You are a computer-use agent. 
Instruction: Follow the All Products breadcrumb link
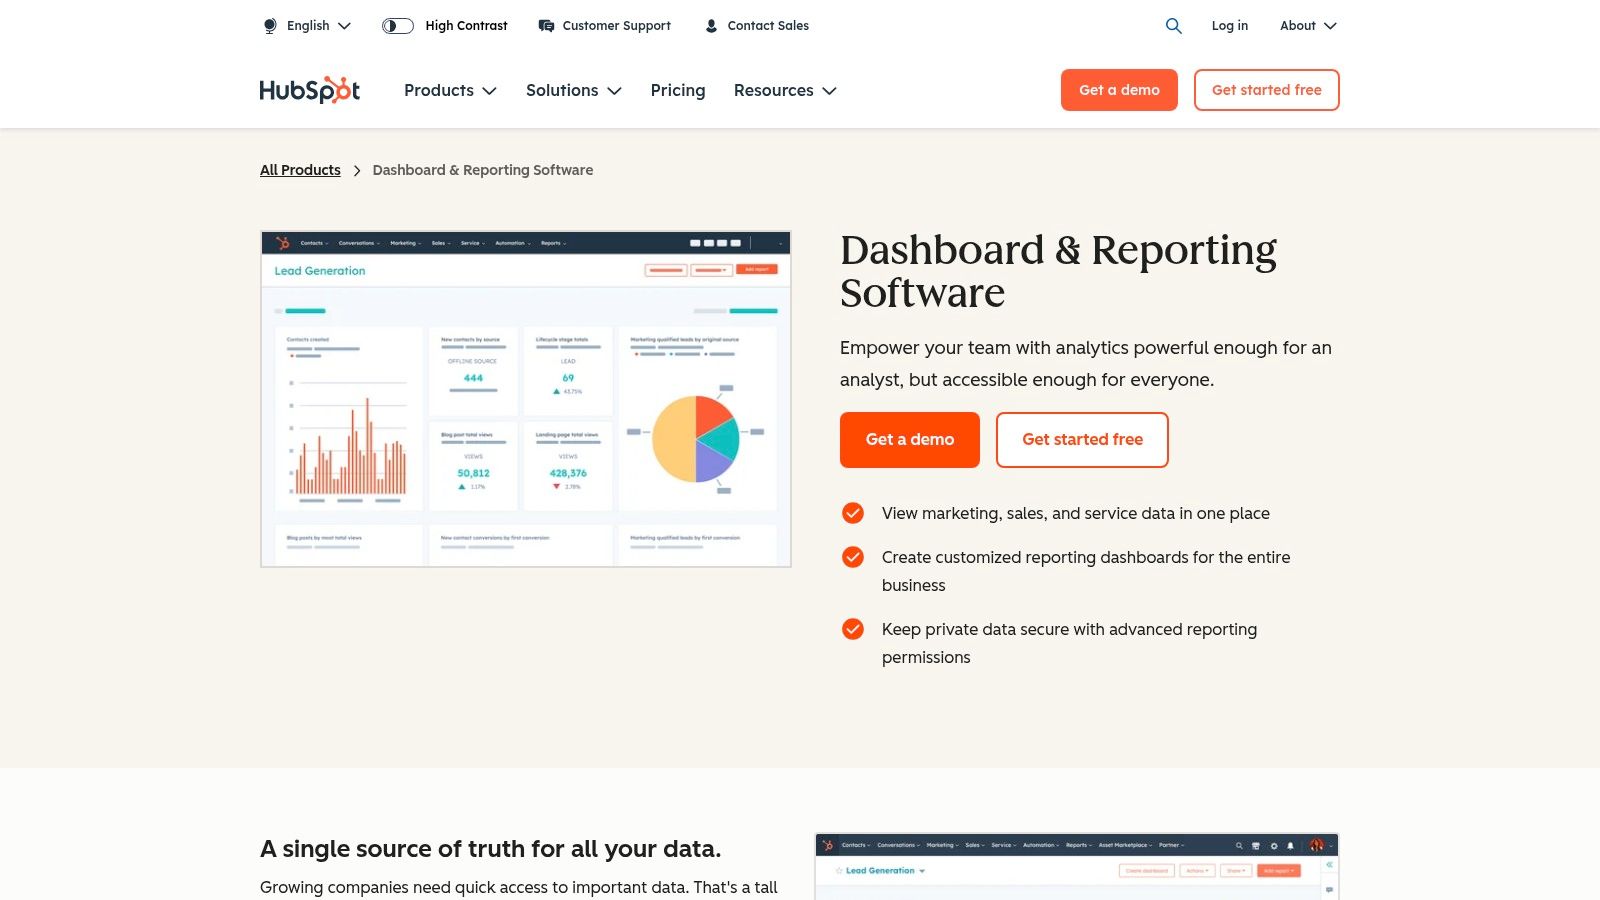click(x=300, y=170)
